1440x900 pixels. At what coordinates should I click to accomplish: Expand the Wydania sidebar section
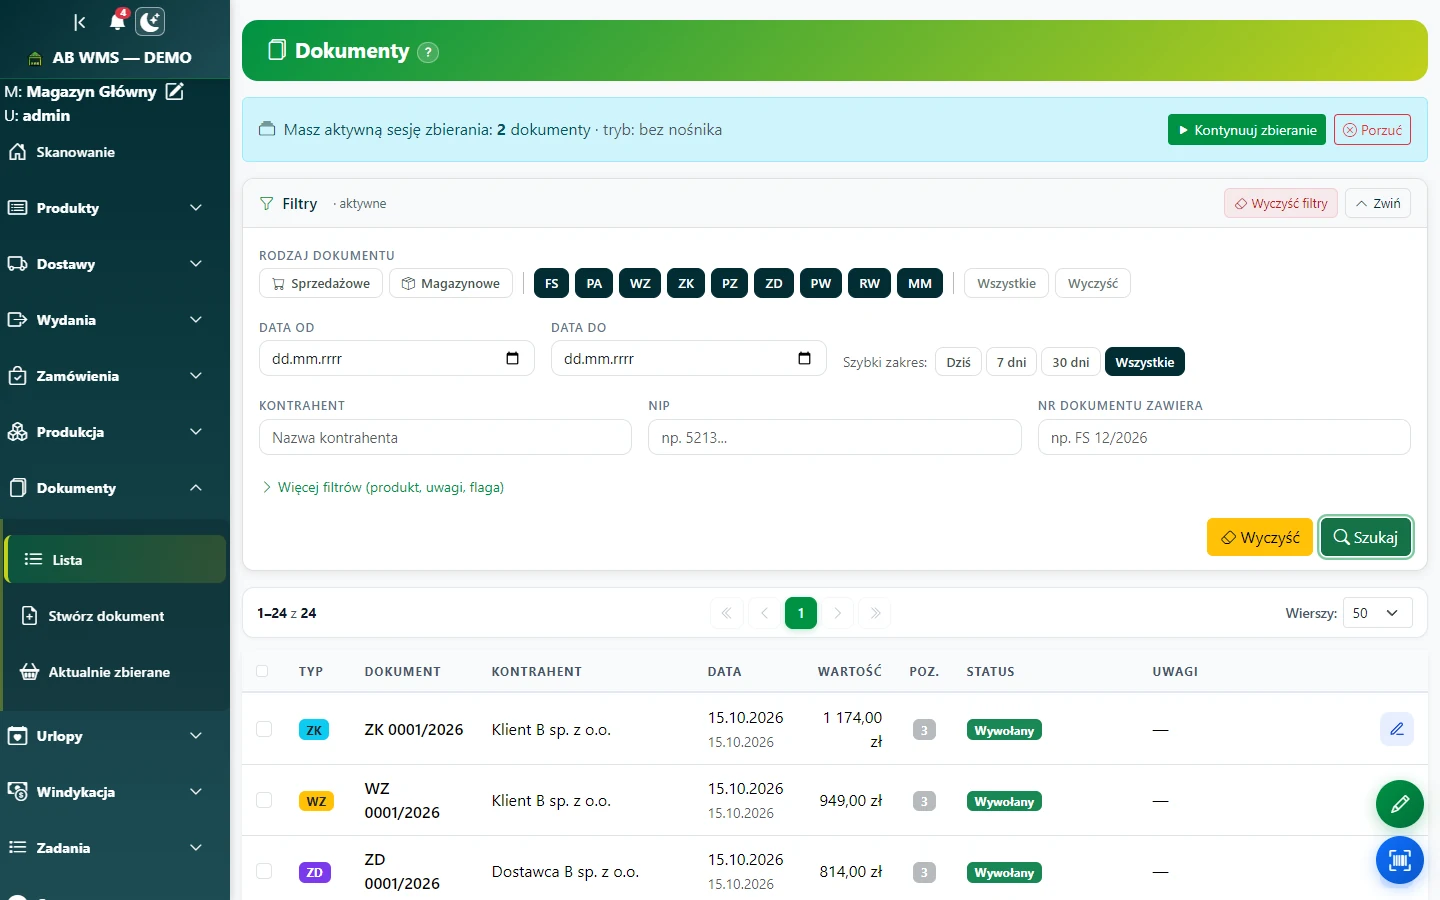point(115,320)
